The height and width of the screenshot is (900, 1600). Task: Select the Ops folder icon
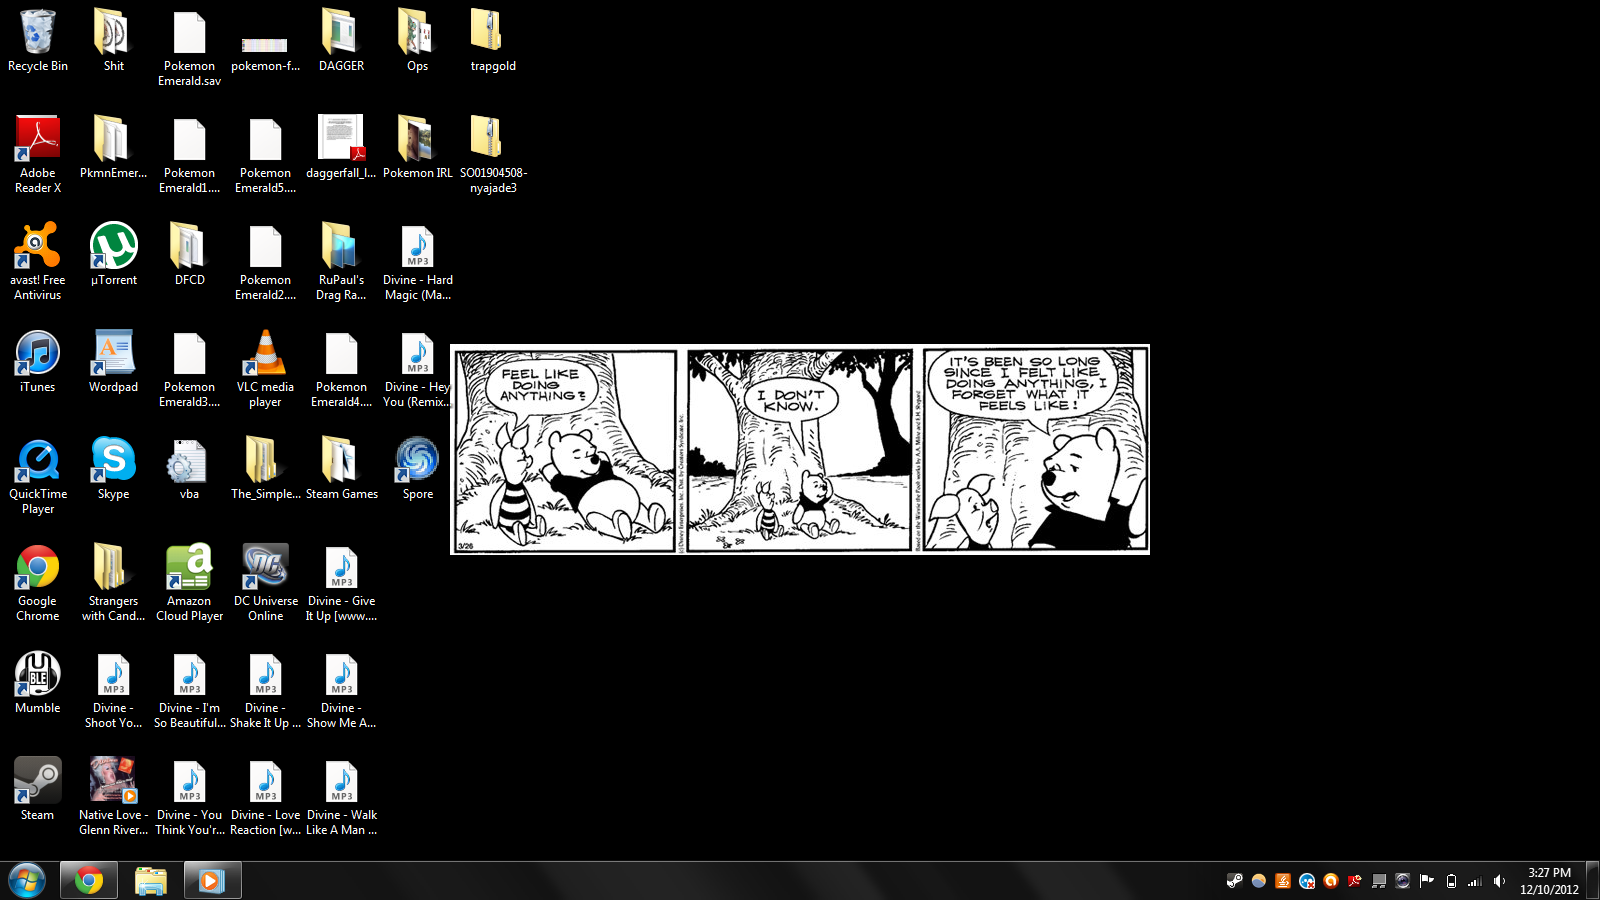click(x=418, y=41)
